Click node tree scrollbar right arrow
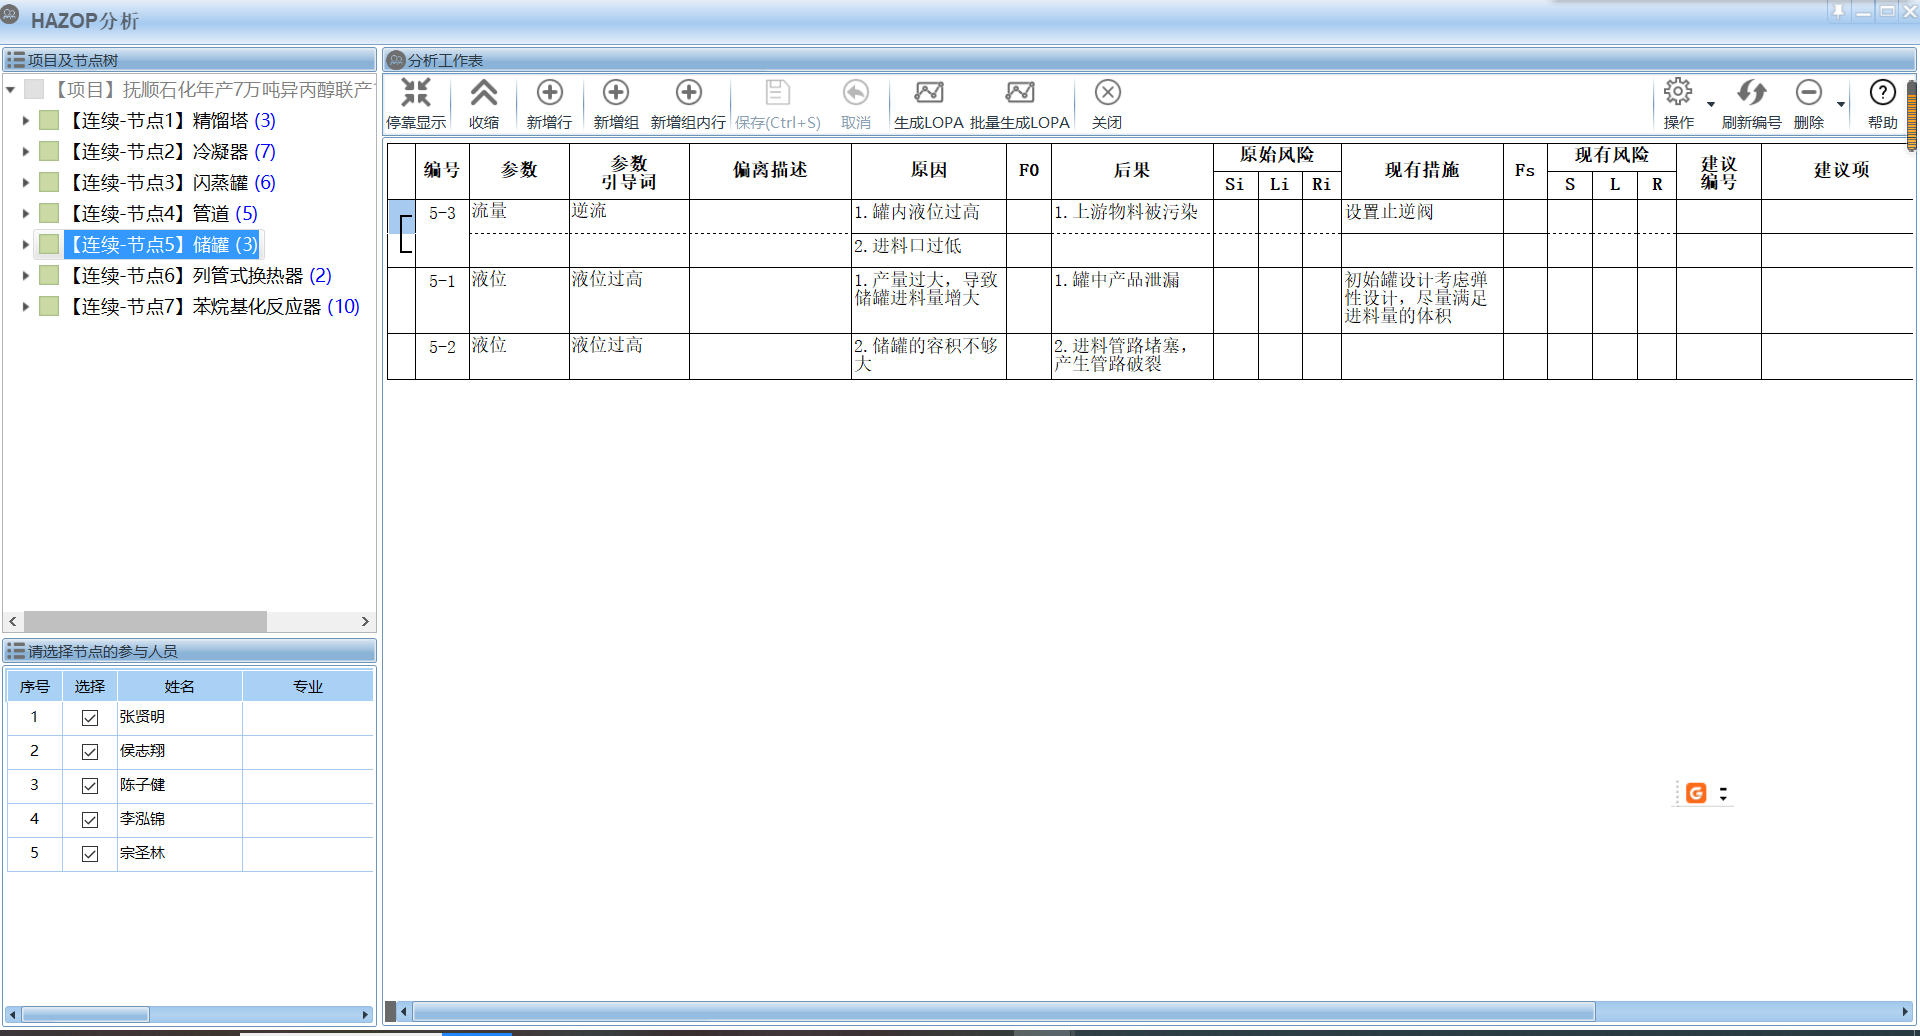The image size is (1920, 1036). pyautogui.click(x=365, y=621)
